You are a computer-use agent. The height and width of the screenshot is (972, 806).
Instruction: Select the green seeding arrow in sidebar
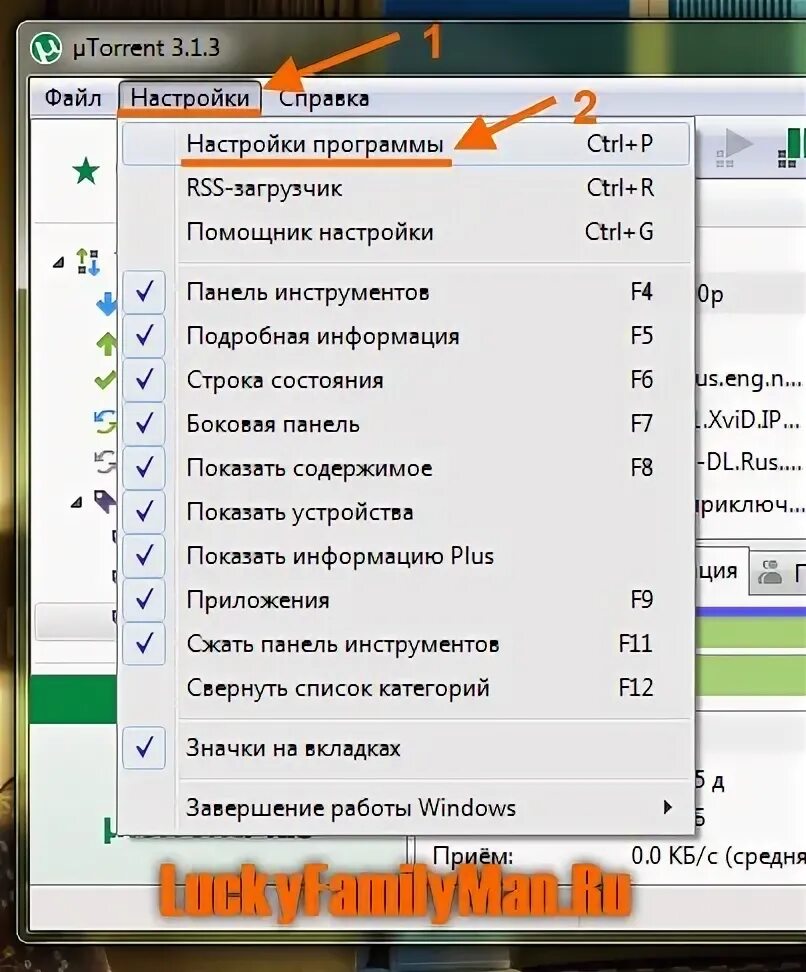click(x=107, y=343)
